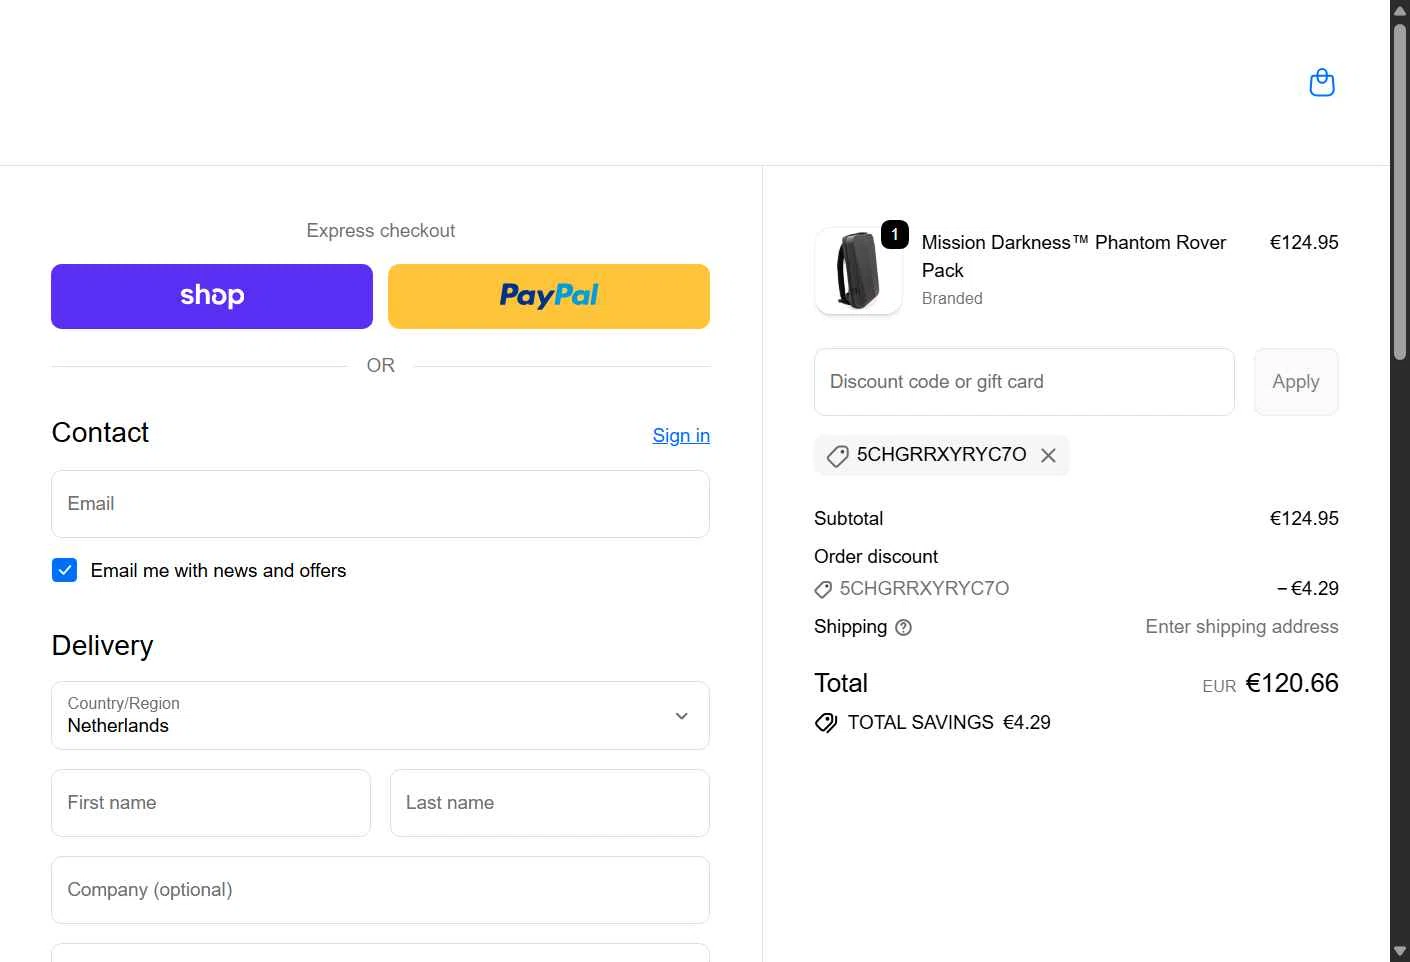This screenshot has width=1410, height=962.
Task: Open the shopping bag cart icon
Action: point(1322,82)
